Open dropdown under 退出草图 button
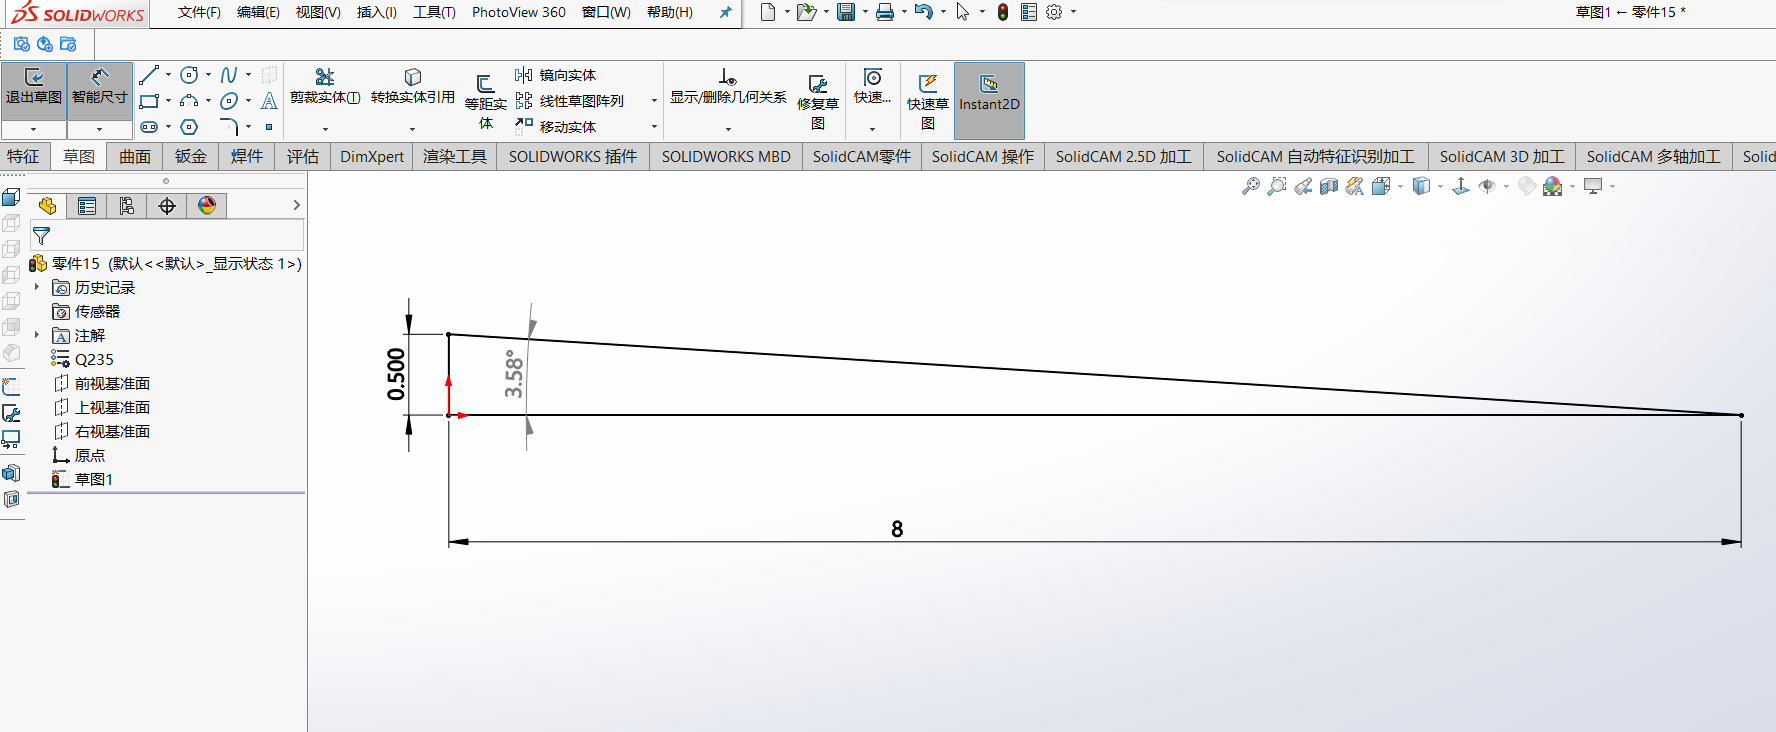The height and width of the screenshot is (732, 1776). click(x=34, y=129)
